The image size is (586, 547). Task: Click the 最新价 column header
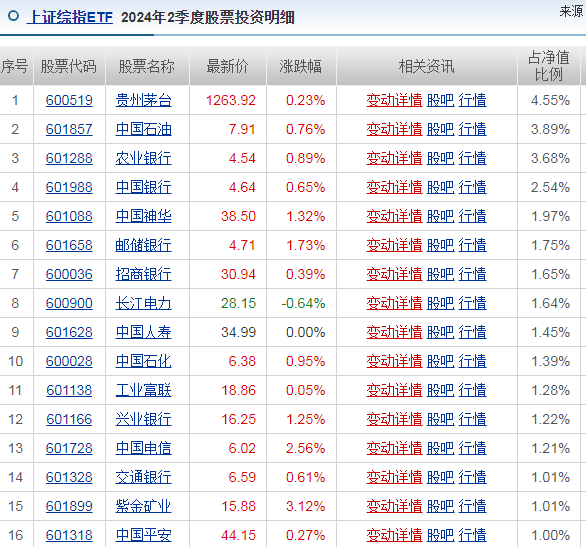coord(227,67)
